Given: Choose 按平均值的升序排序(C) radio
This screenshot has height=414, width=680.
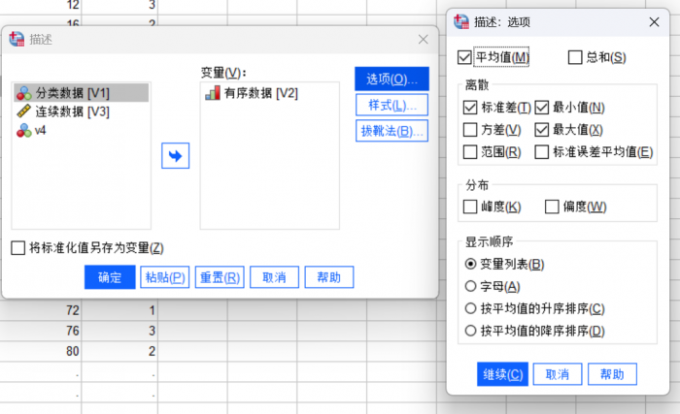Looking at the screenshot, I should click(471, 309).
